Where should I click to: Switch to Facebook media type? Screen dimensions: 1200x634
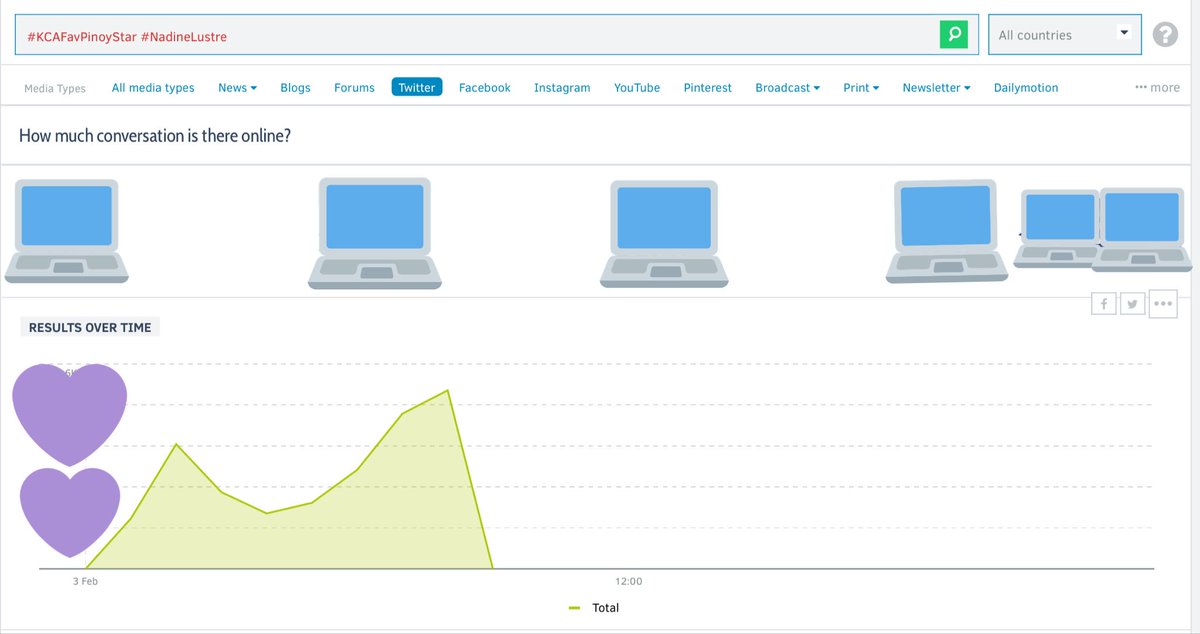(x=484, y=88)
